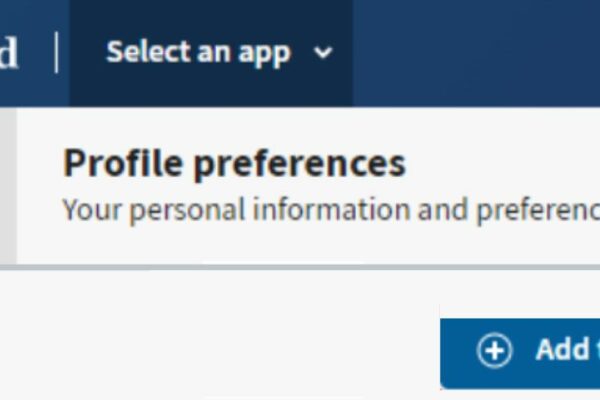Click the gray divider line under the header

coord(300,267)
